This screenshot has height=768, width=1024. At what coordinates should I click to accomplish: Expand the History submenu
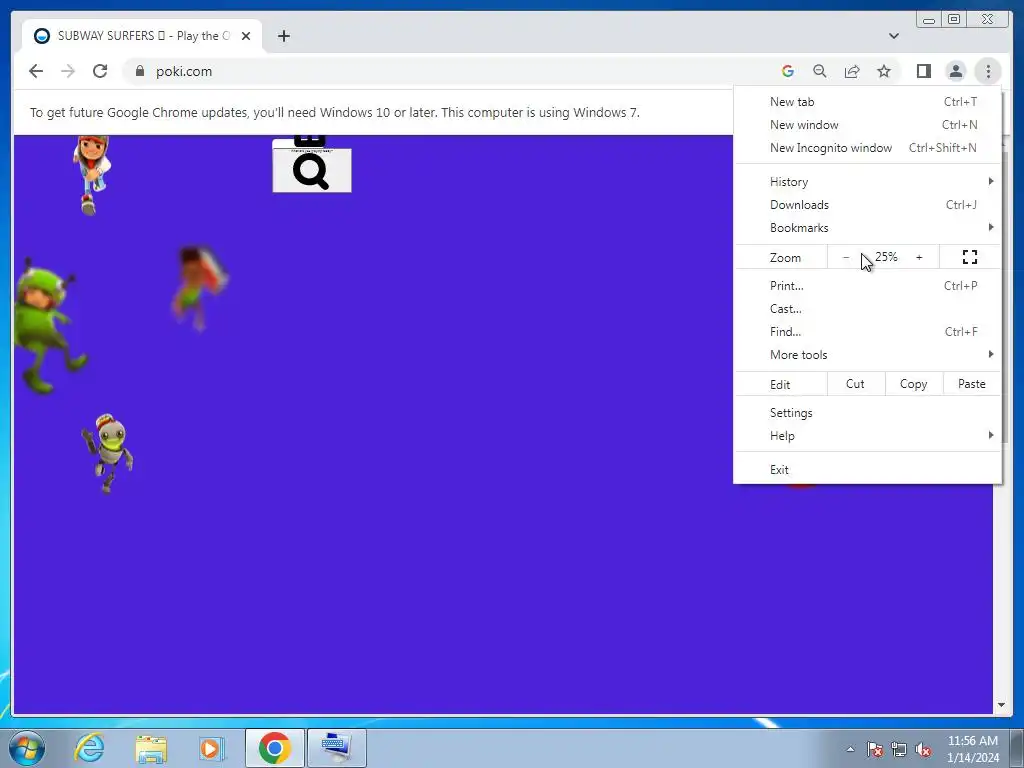[867, 182]
